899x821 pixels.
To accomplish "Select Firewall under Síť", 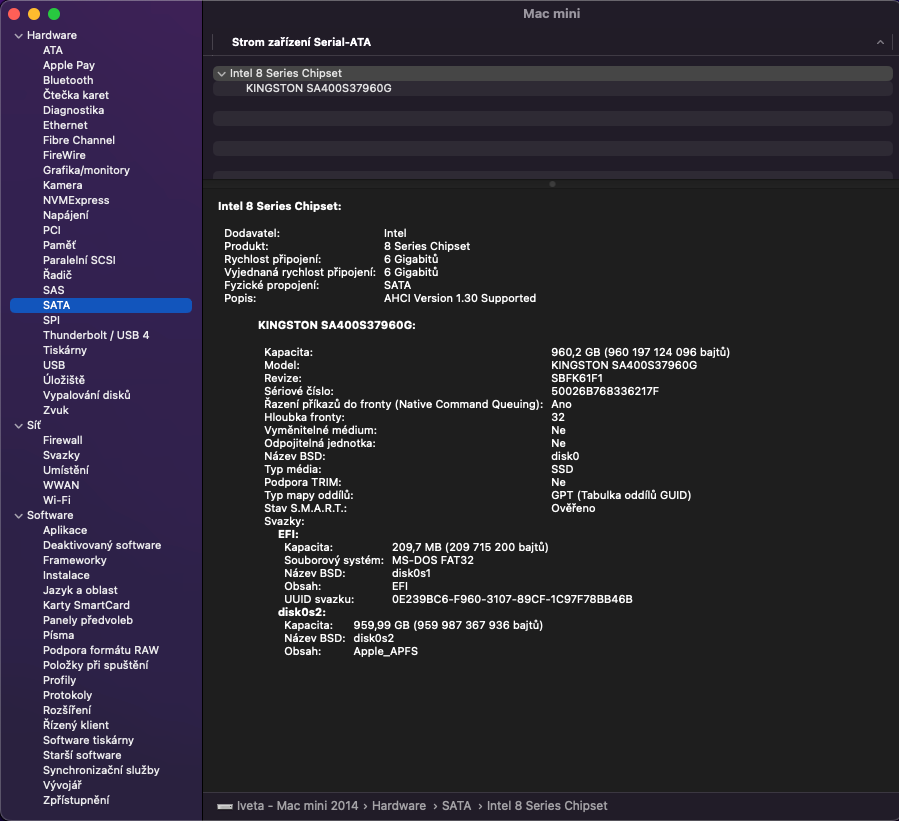I will click(62, 440).
